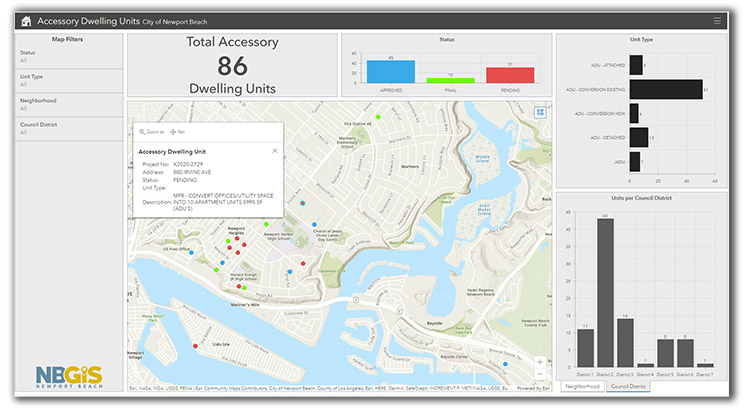This screenshot has width=750, height=412.
Task: Zoom out on the map
Action: [x=541, y=374]
